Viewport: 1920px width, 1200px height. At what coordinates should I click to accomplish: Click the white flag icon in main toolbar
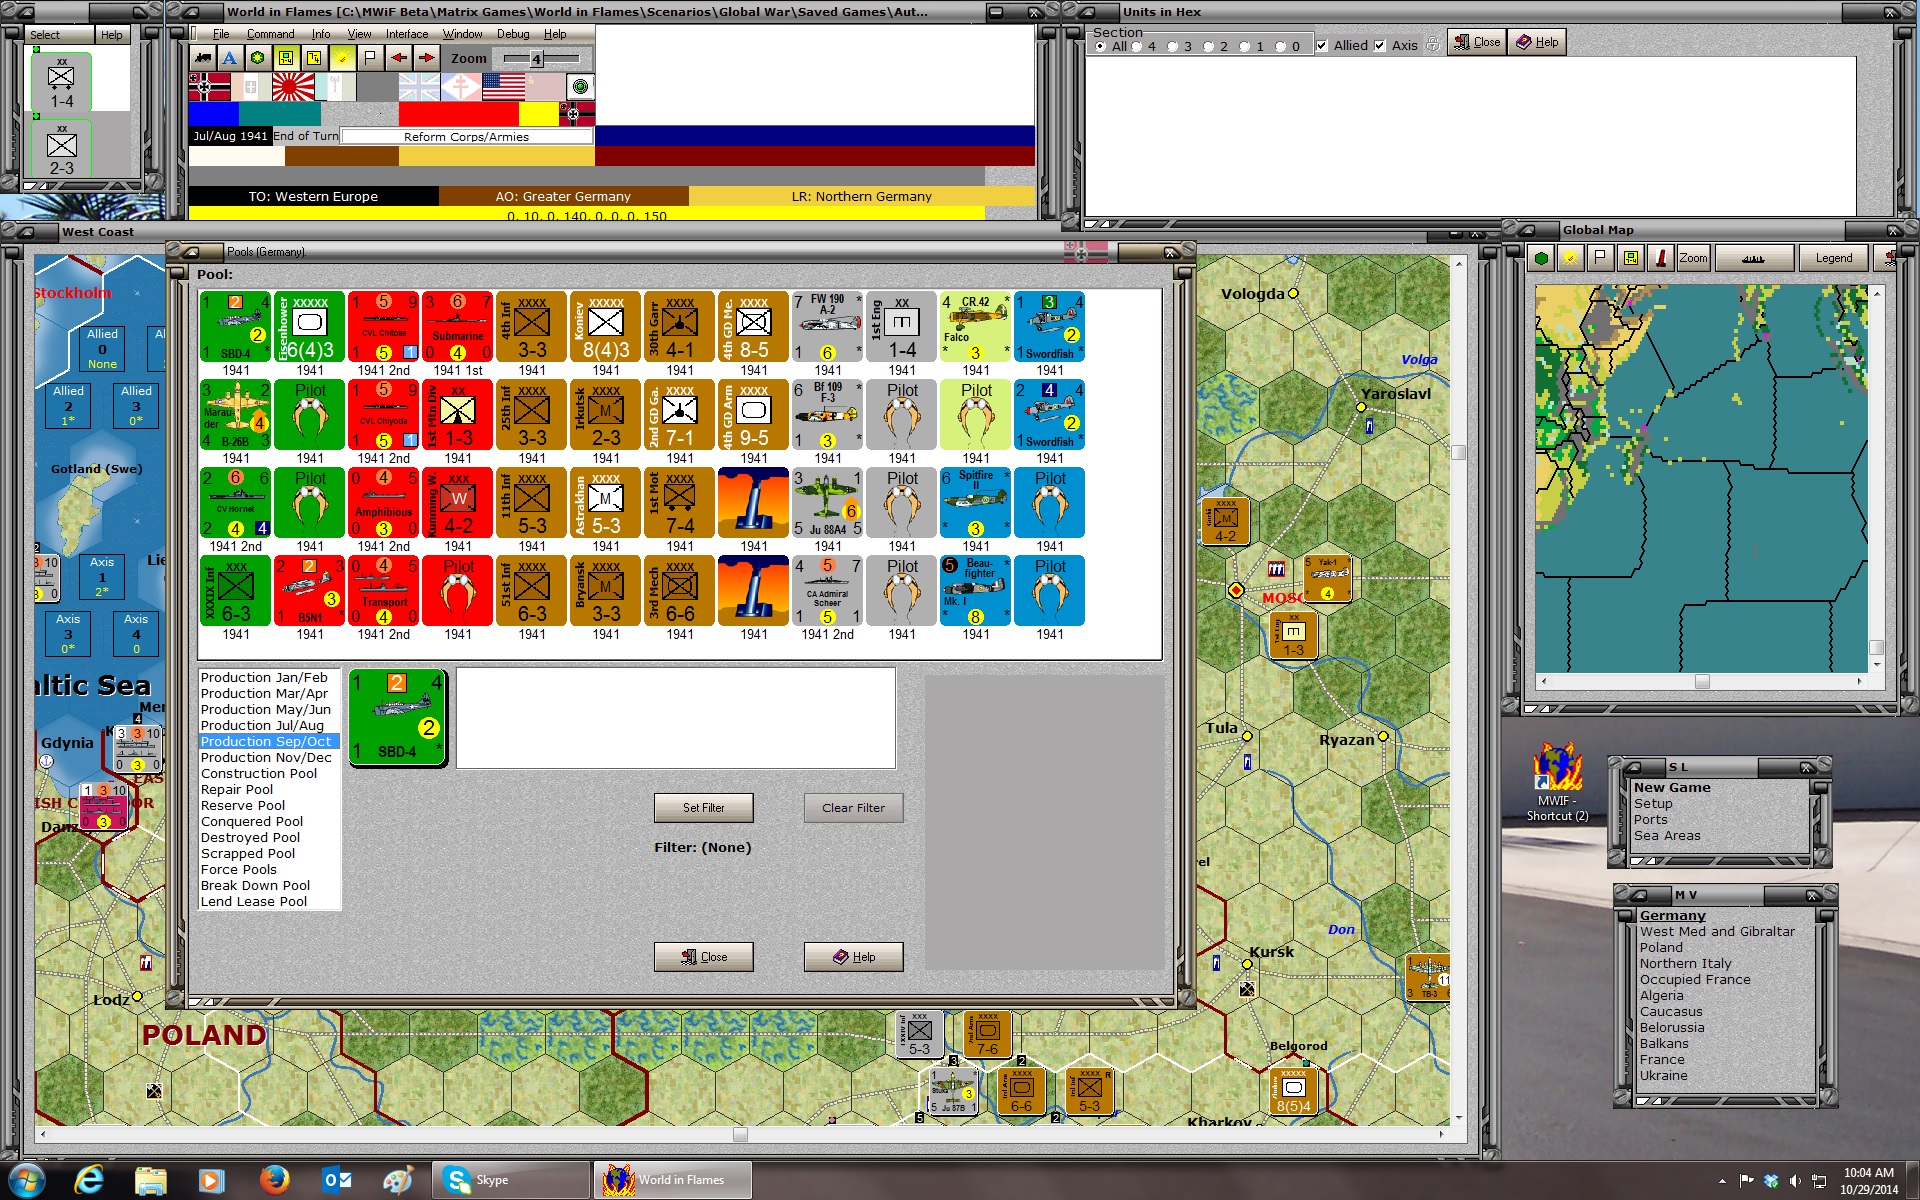point(370,58)
